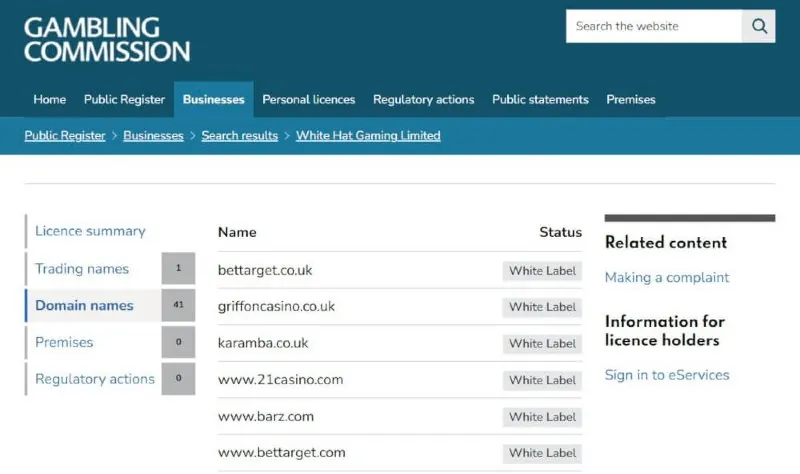Click the search magnifier icon button
Viewport: 800px width, 474px height.
(759, 26)
